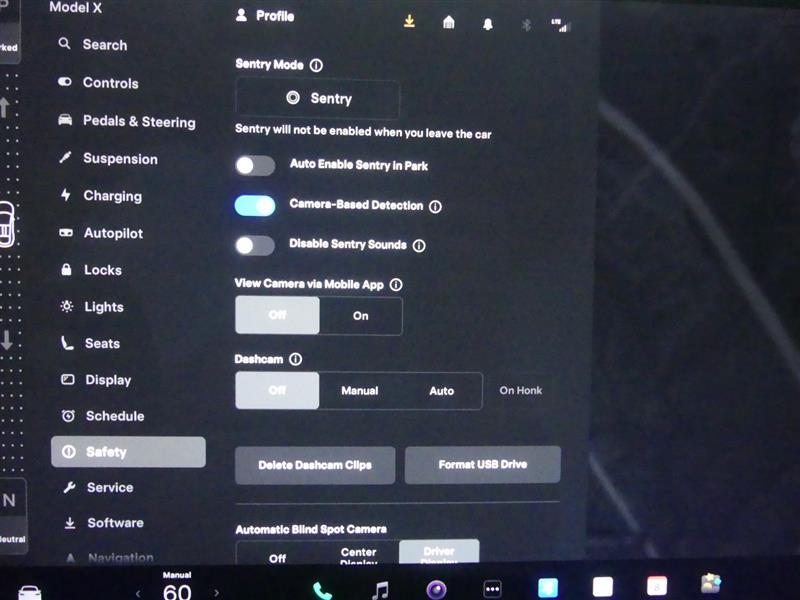This screenshot has width=800, height=600.
Task: Open Pedals & Steering settings
Action: 127,121
